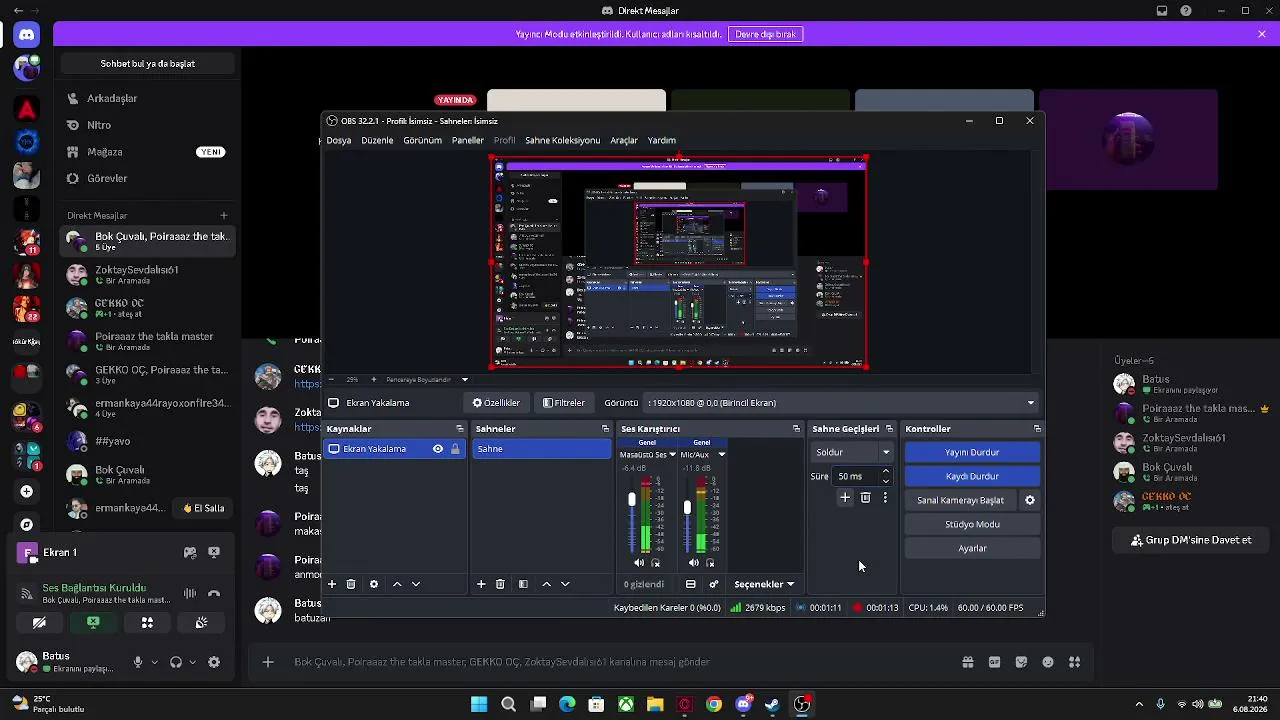Viewport: 1280px width, 720px height.
Task: Open Discord headphone device options arrow
Action: 192,662
